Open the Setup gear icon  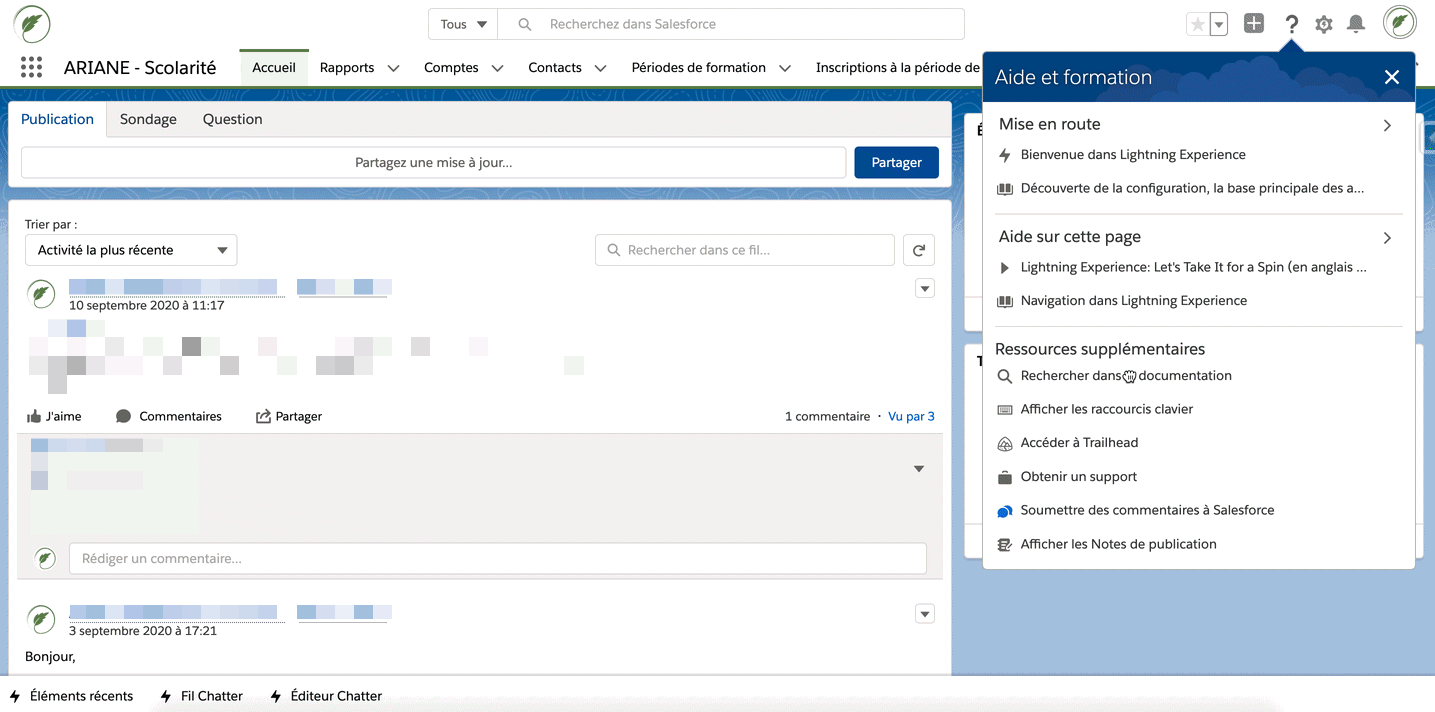click(x=1324, y=24)
